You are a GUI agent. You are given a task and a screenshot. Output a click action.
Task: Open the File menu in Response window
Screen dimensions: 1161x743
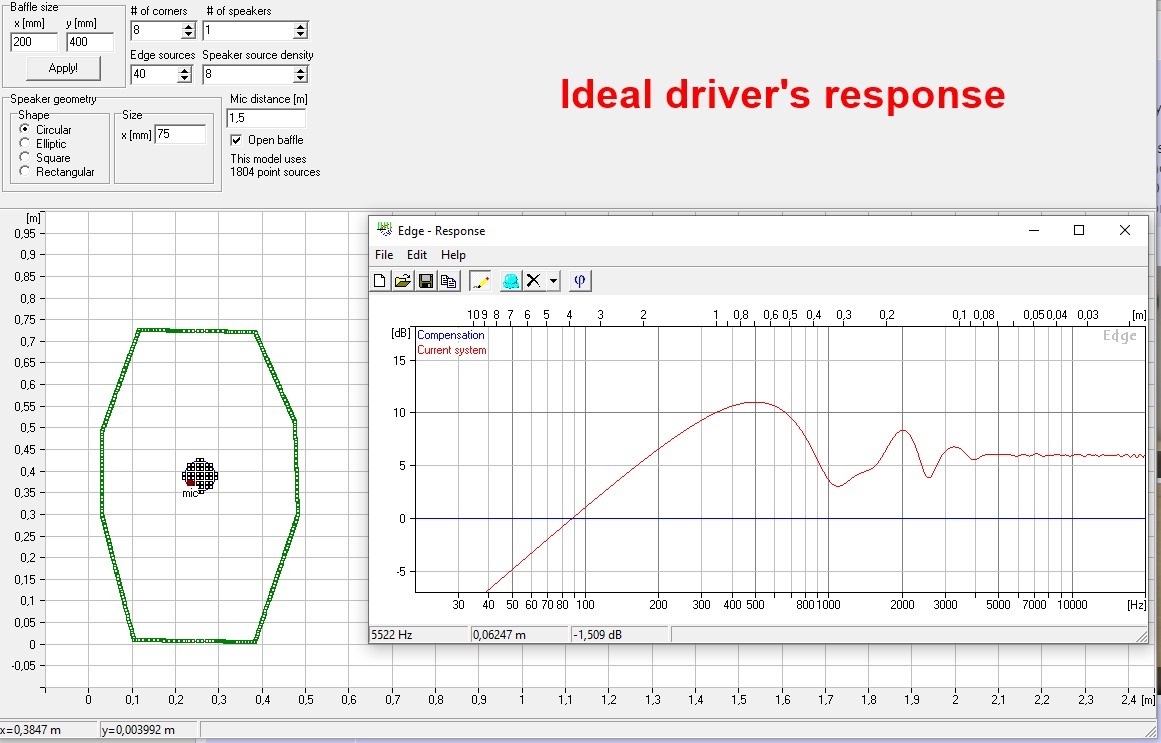[x=384, y=255]
